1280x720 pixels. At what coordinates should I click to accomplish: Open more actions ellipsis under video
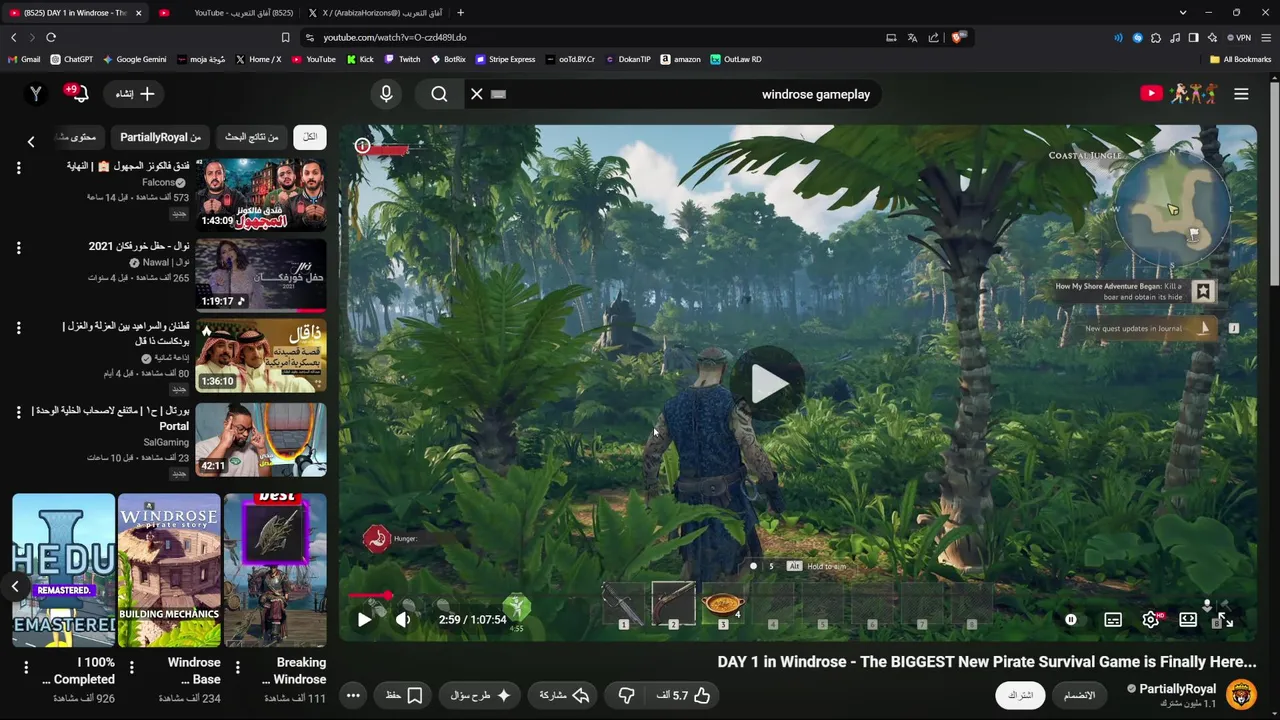[x=353, y=695]
